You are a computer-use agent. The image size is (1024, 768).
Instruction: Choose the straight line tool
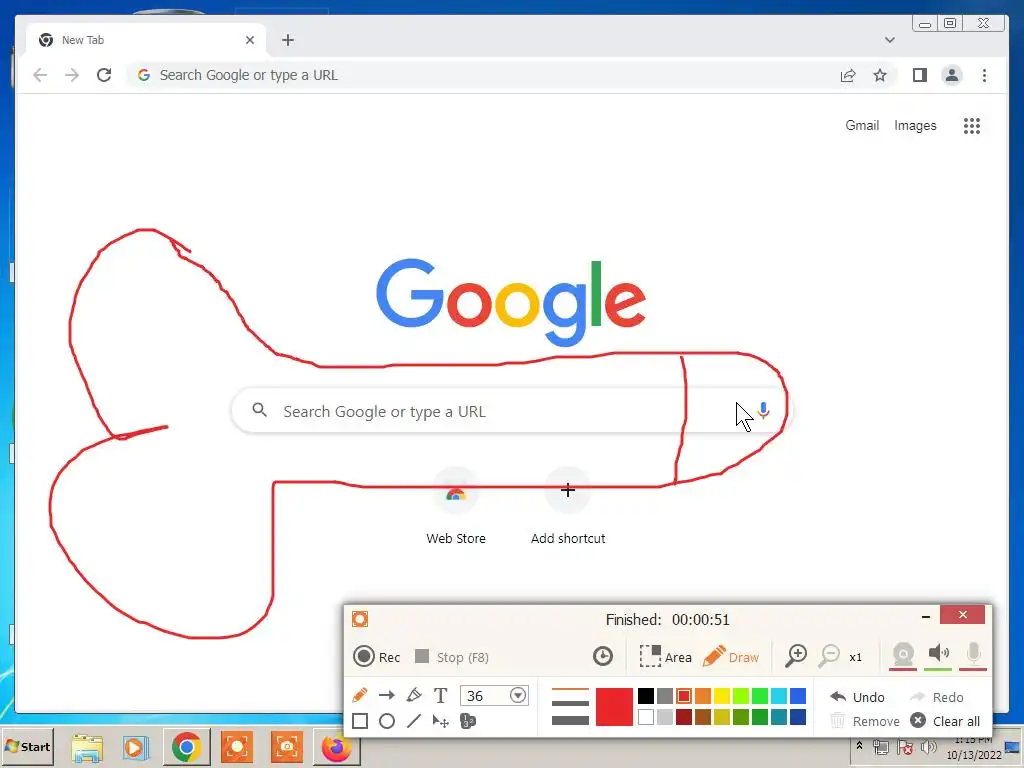(x=413, y=721)
